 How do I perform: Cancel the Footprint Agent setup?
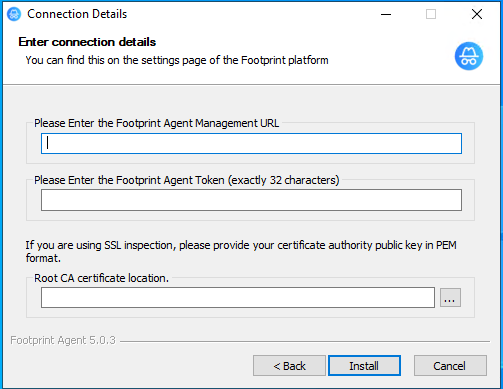coord(450,366)
